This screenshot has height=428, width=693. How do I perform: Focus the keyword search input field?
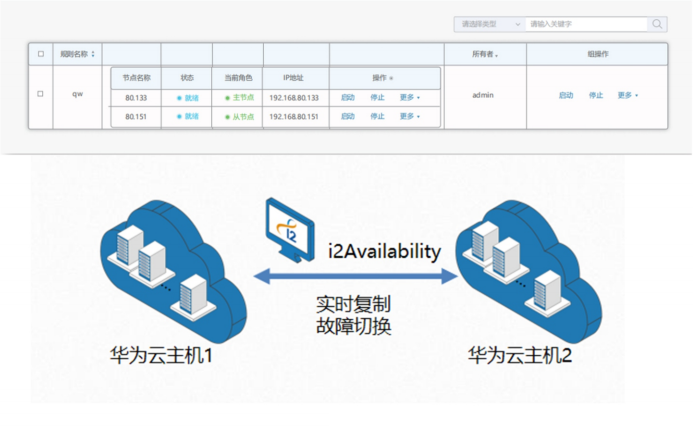click(586, 24)
